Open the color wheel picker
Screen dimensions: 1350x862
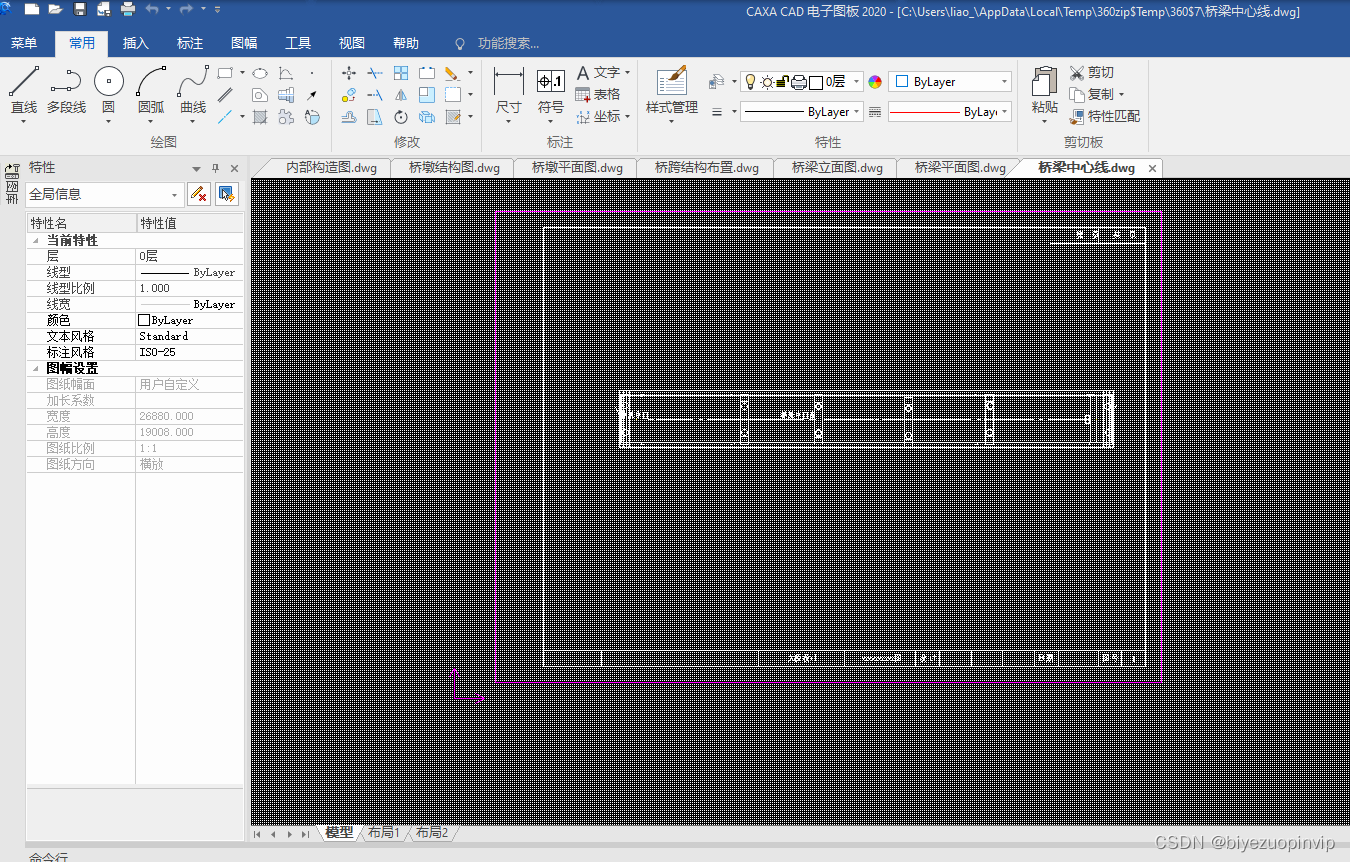pos(875,82)
